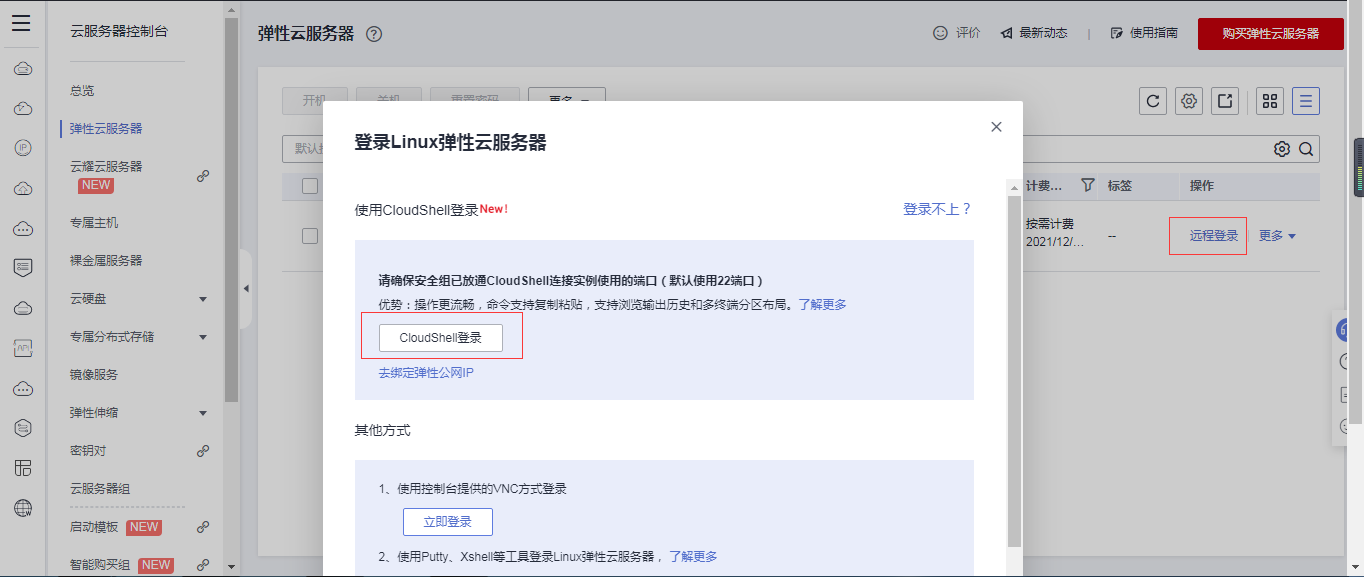Open list settings gear in toolbar
The width and height of the screenshot is (1364, 577).
pyautogui.click(x=1189, y=101)
